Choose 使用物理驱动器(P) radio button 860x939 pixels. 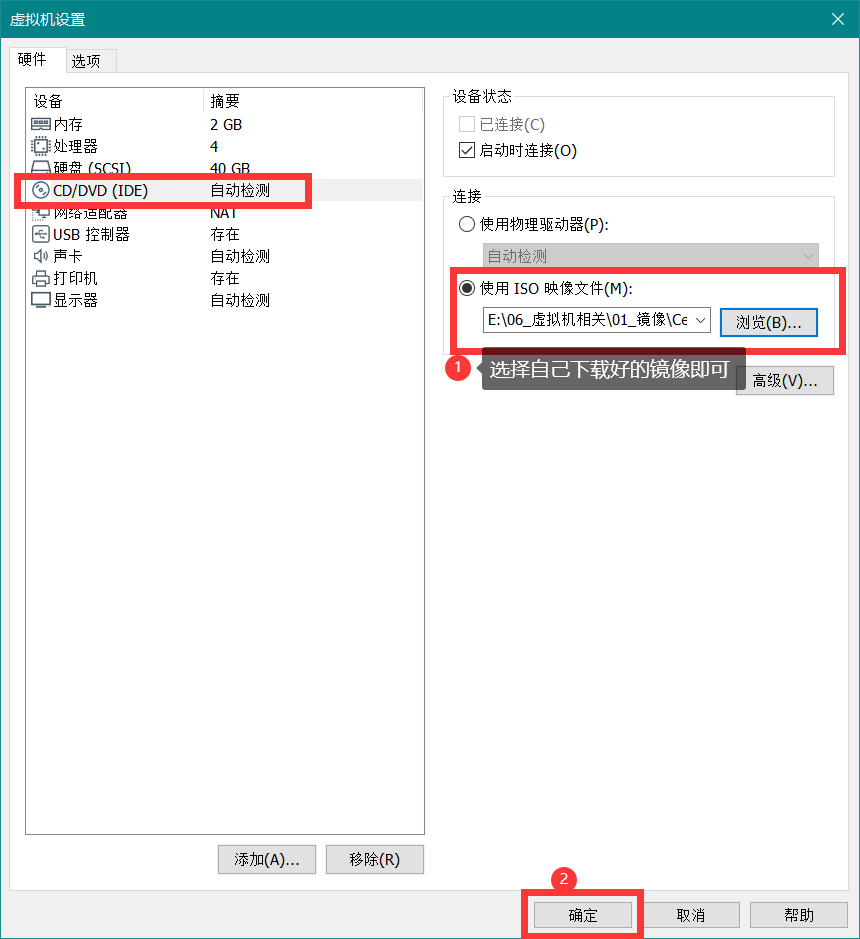click(467, 225)
